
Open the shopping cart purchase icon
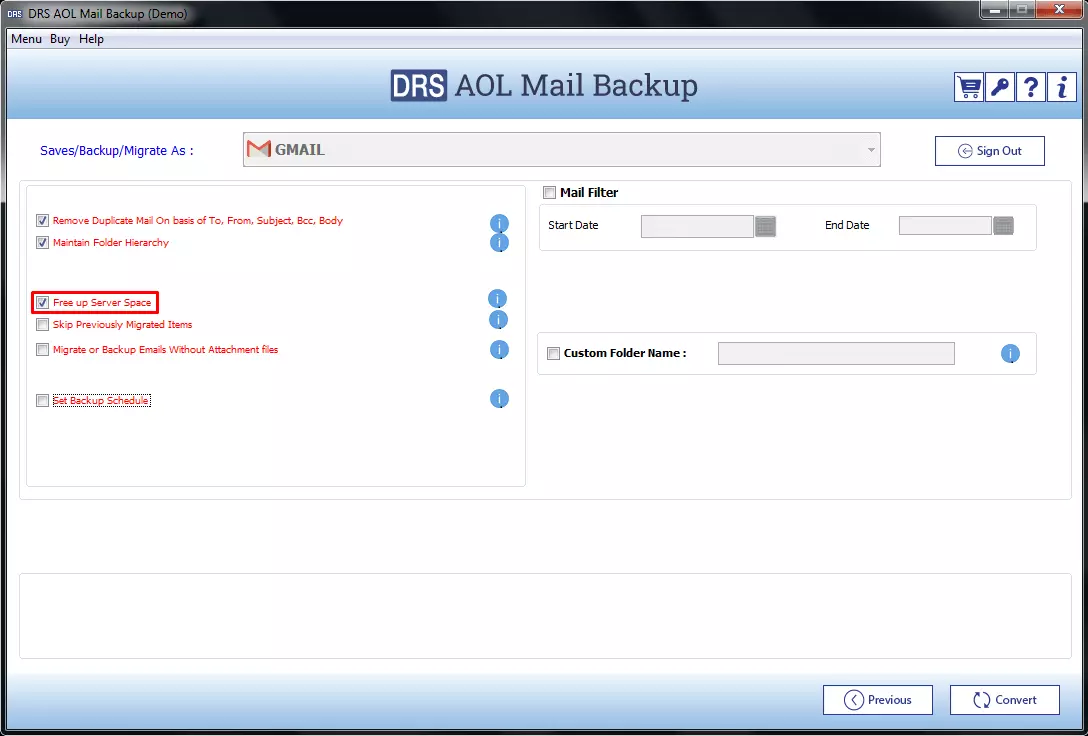(x=969, y=87)
